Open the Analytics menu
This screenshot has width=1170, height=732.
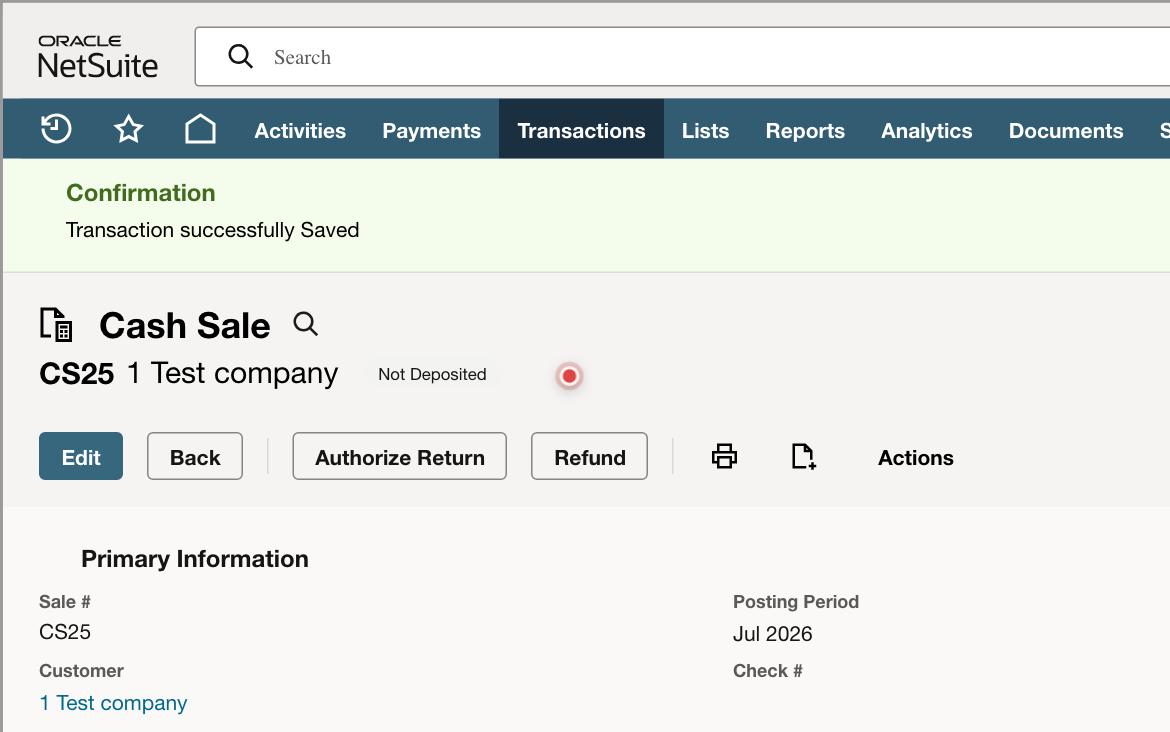coord(927,131)
